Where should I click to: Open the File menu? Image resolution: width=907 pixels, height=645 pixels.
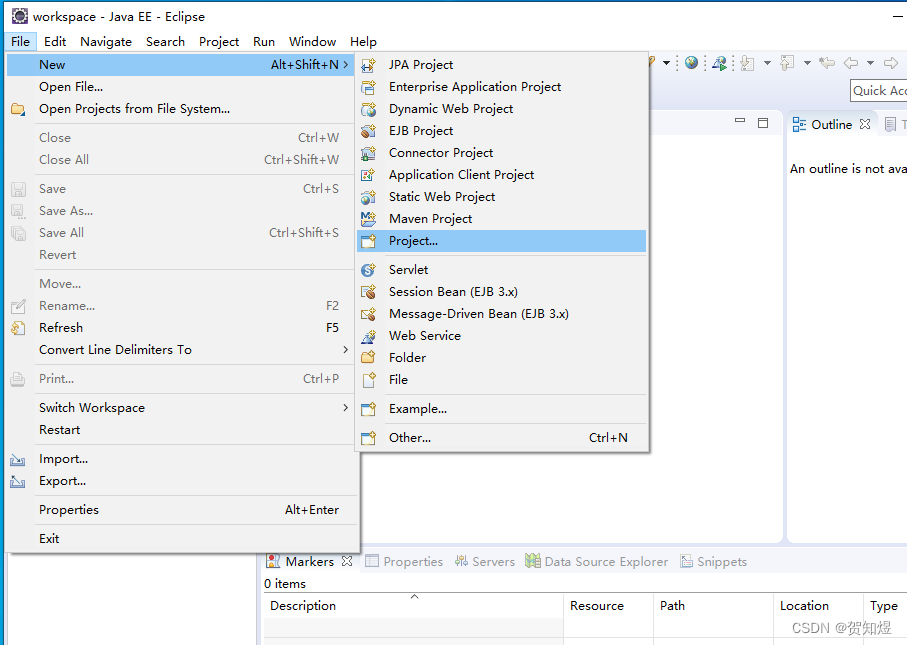[x=20, y=42]
